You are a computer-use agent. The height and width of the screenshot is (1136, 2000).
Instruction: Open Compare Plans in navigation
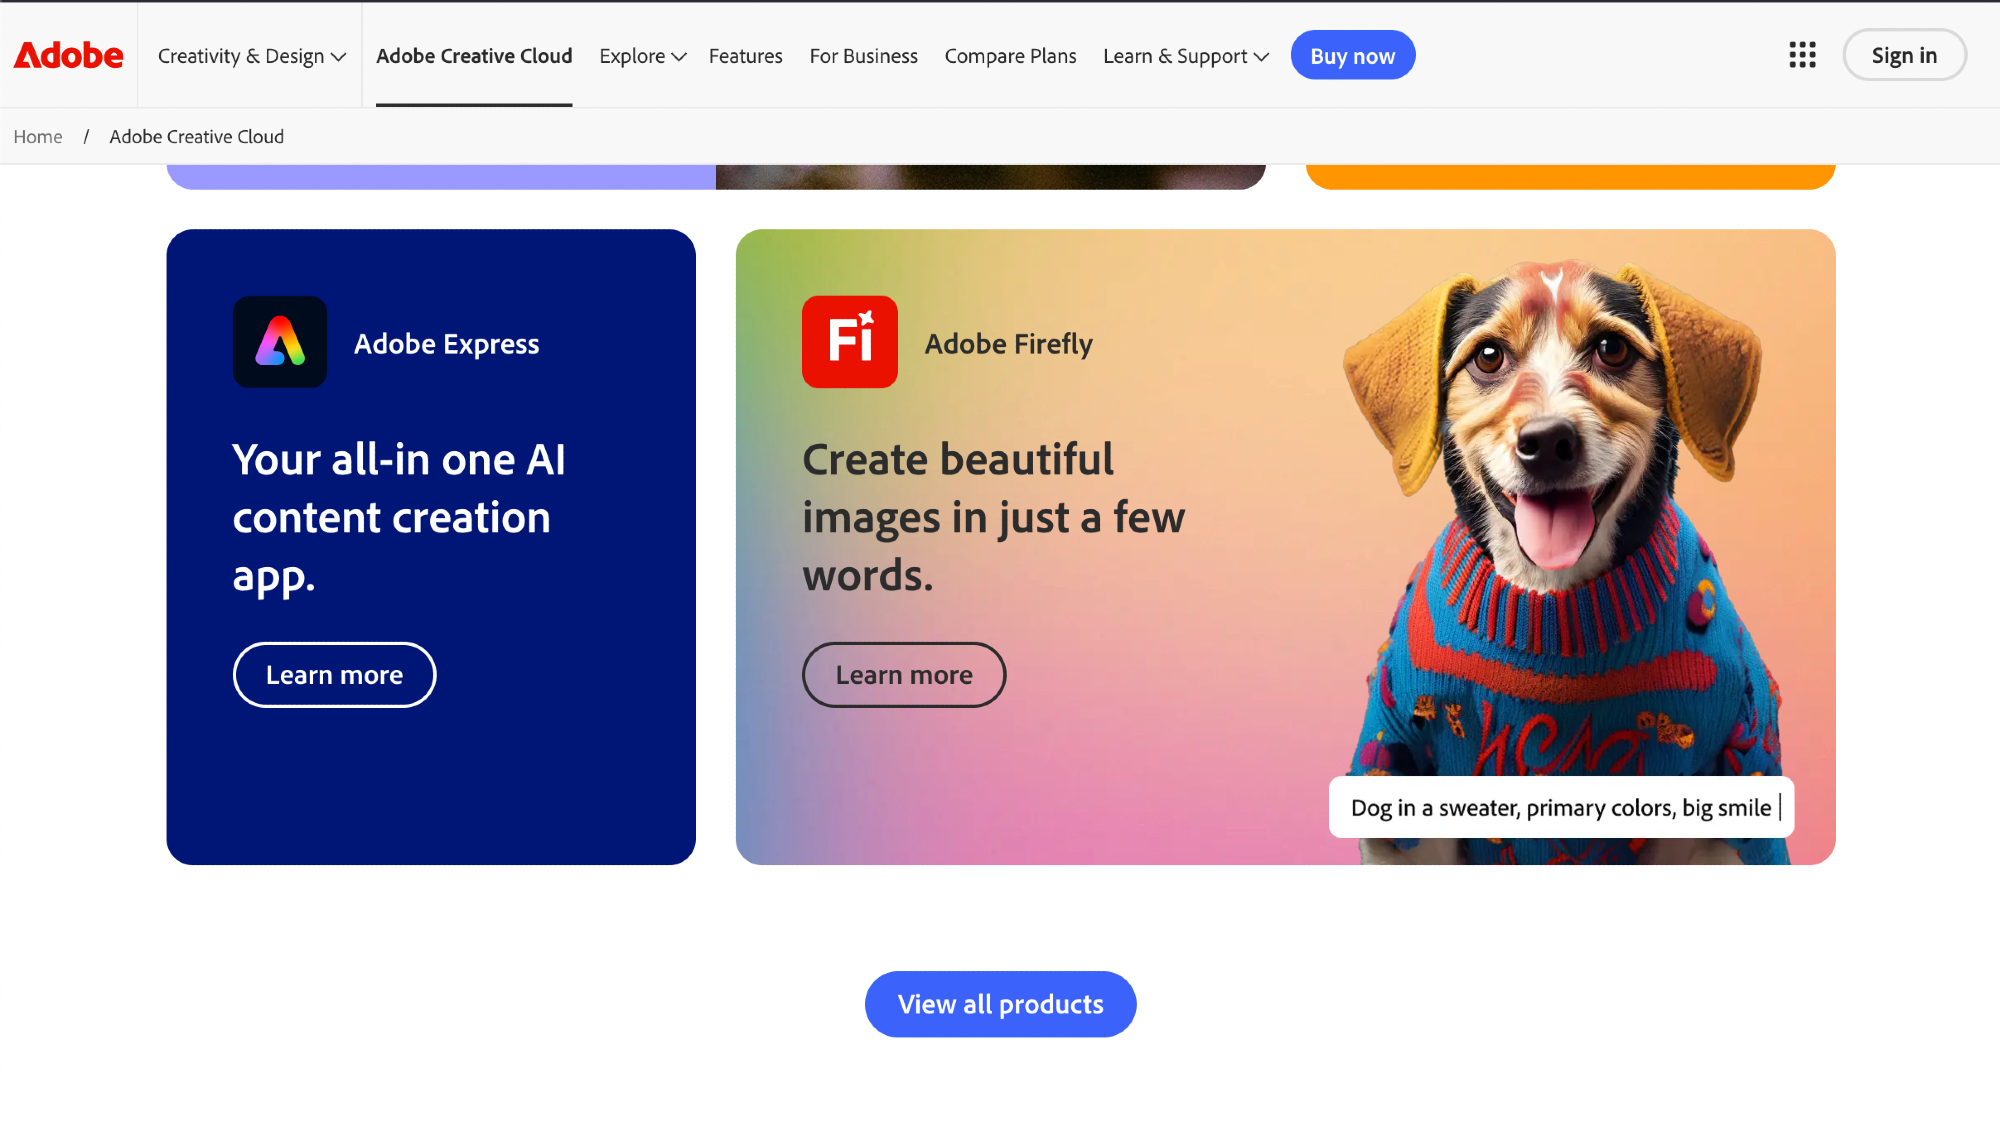[x=1010, y=56]
